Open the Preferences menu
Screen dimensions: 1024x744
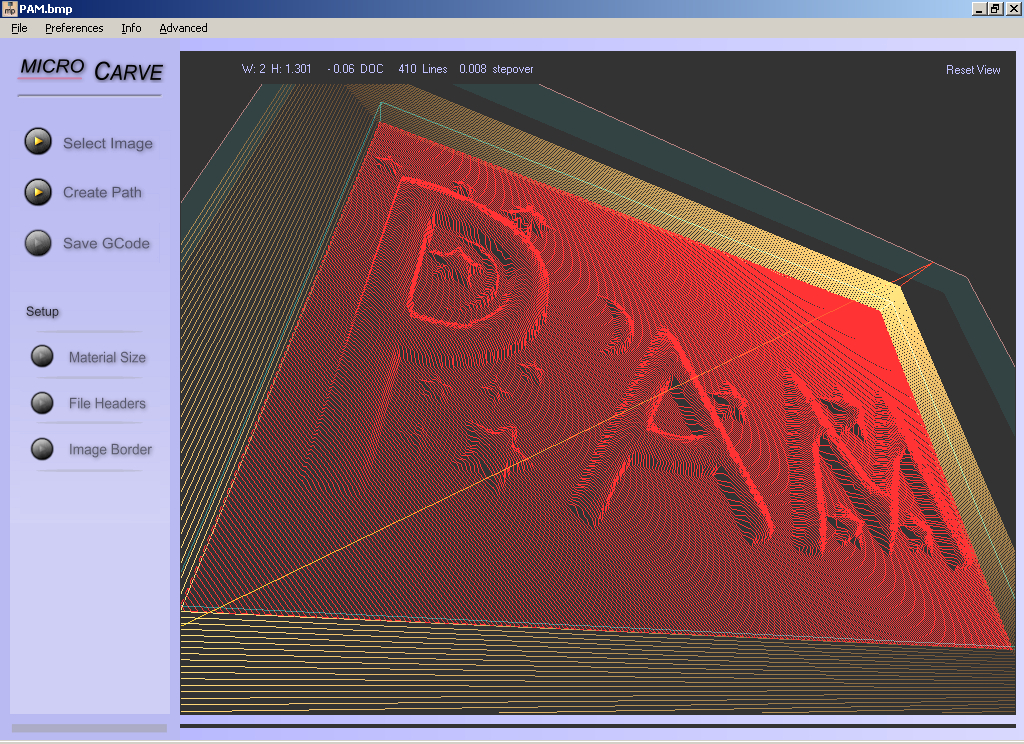pos(74,28)
